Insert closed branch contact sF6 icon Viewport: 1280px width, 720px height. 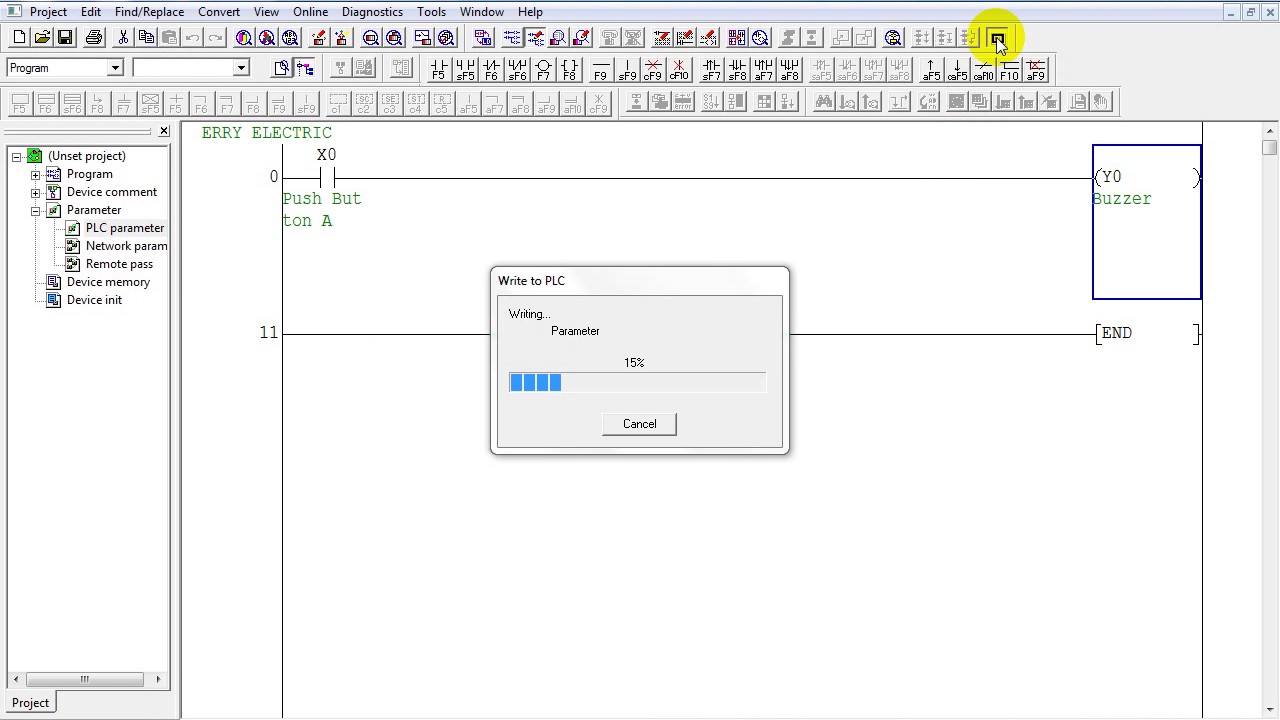coord(517,69)
